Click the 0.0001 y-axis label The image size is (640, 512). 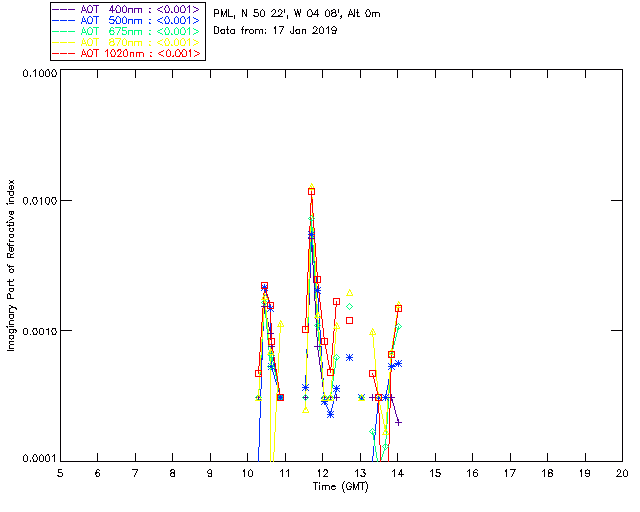point(39,459)
